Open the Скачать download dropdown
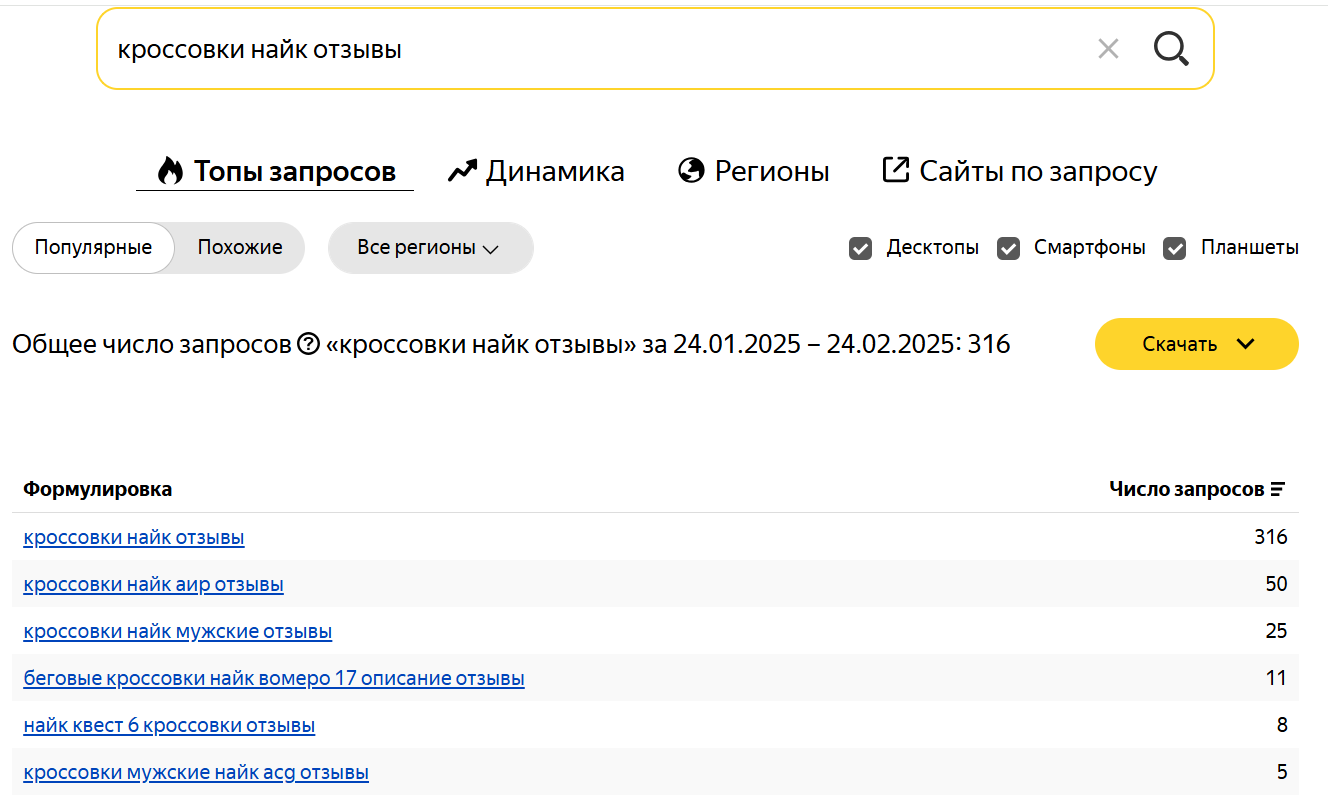The height and width of the screenshot is (804, 1328). coord(1197,344)
